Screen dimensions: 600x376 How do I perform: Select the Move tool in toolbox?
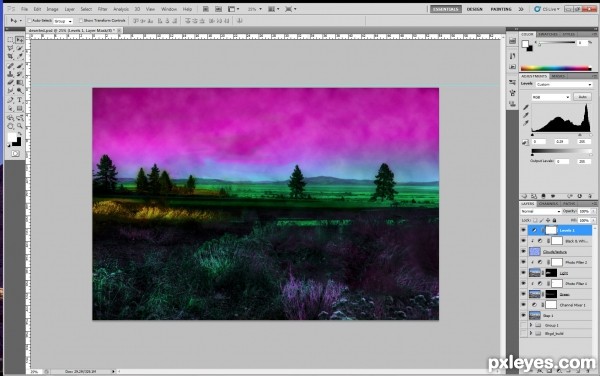(20, 40)
